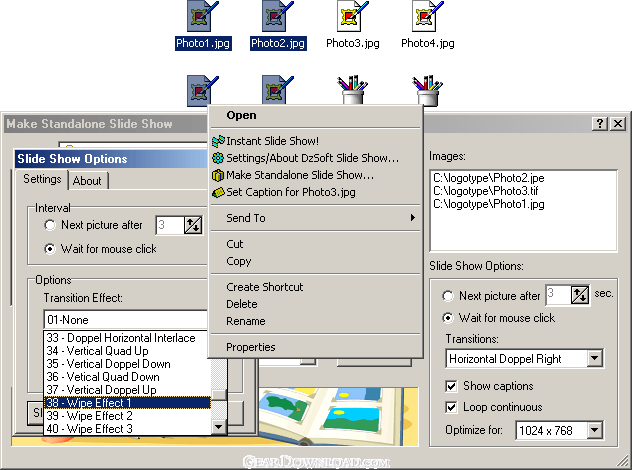Screen dimensions: 632x470
Task: Click the photo album preview image
Action: (x=338, y=416)
